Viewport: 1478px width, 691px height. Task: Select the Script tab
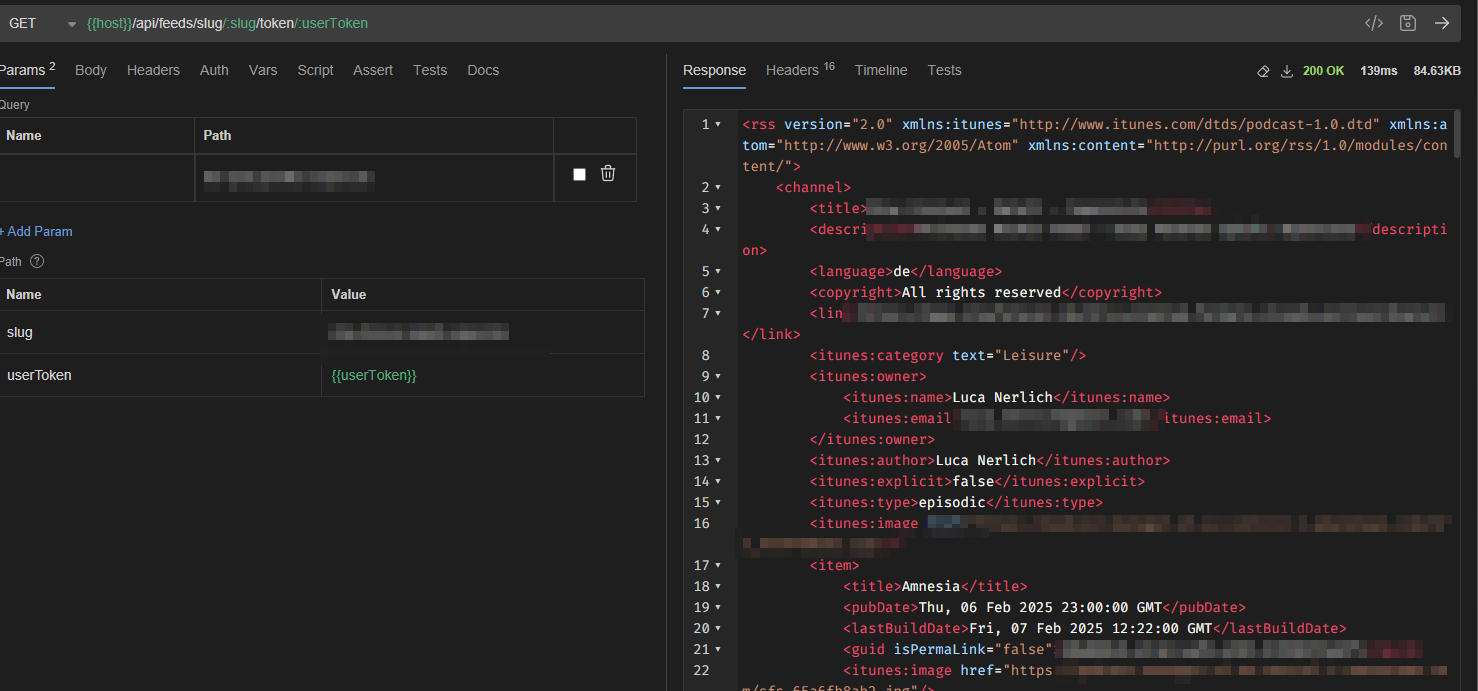pos(315,70)
